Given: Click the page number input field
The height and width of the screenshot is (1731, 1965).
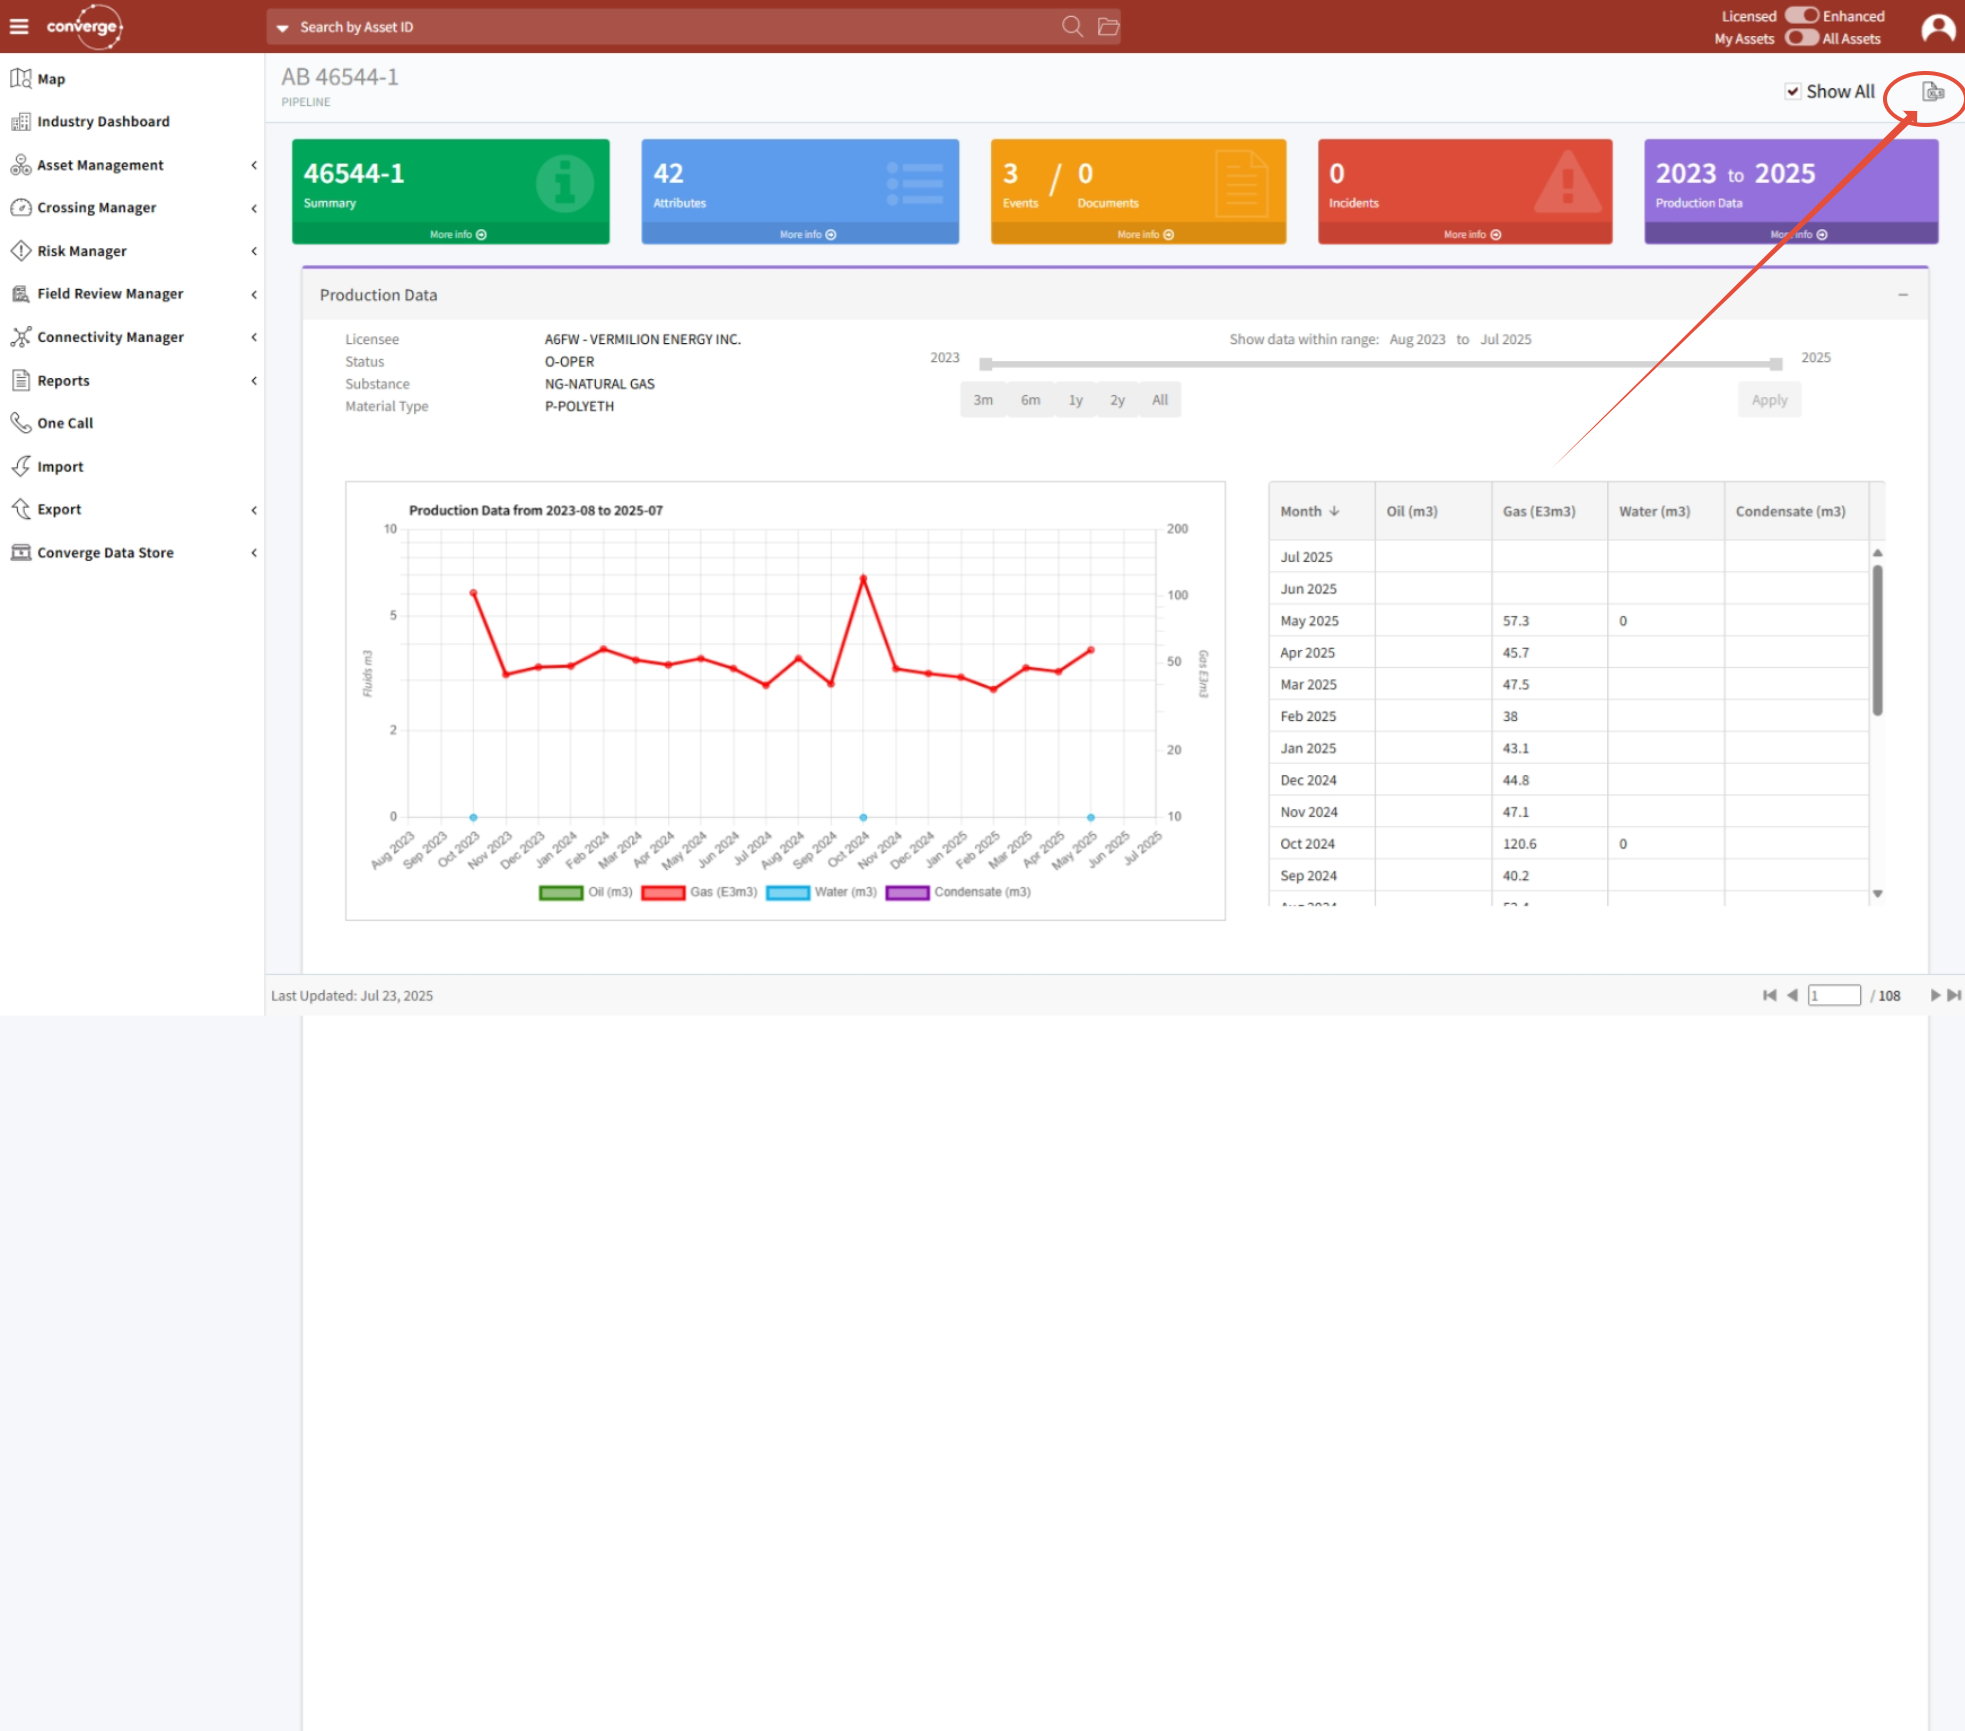Looking at the screenshot, I should [x=1833, y=995].
